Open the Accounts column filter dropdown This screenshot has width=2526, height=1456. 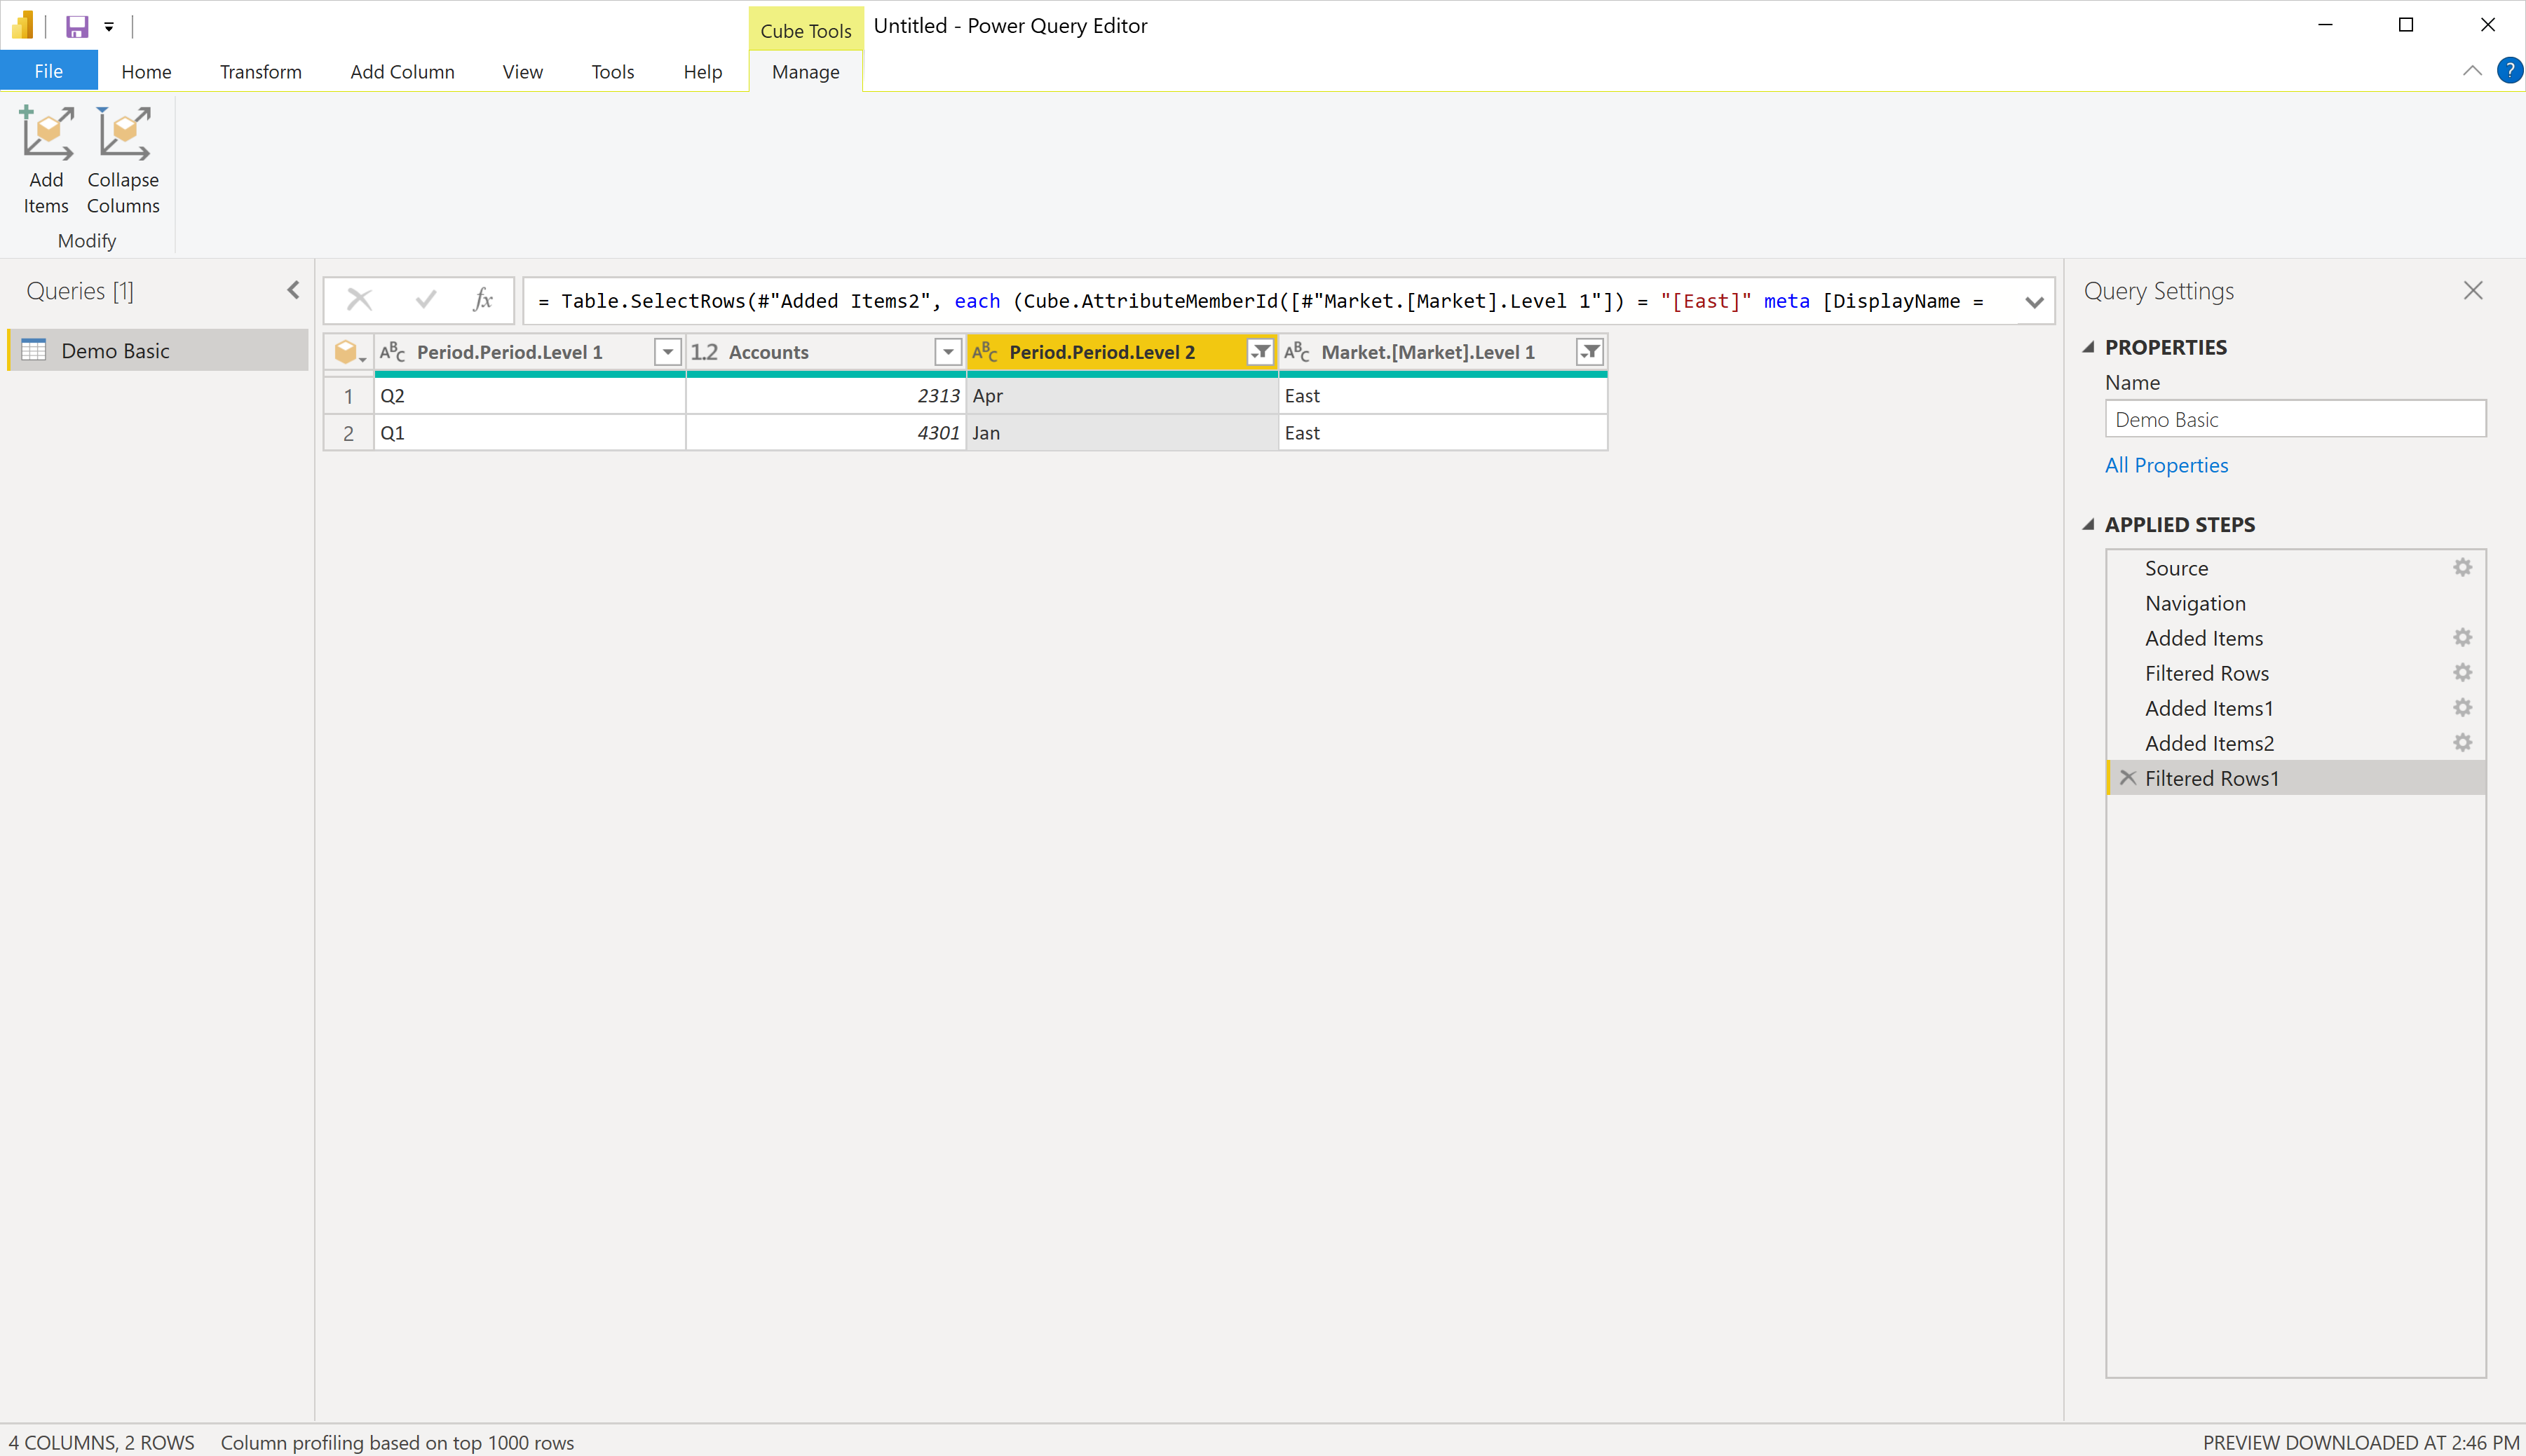[x=947, y=352]
